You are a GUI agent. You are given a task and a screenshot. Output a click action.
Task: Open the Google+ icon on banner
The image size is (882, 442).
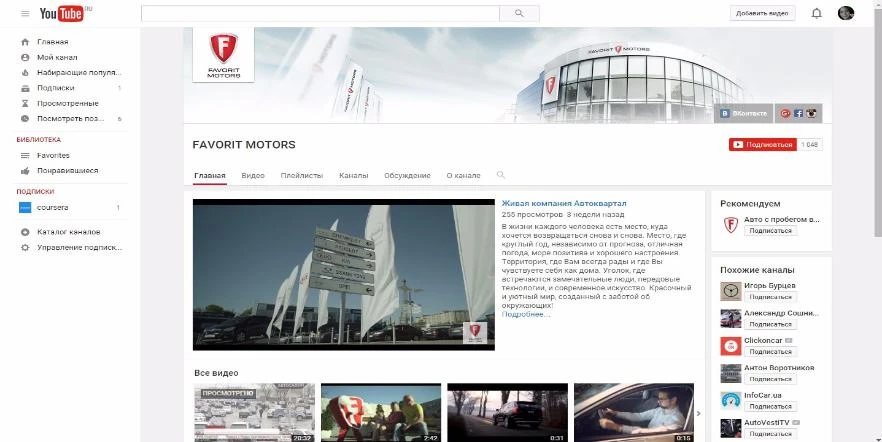pyautogui.click(x=786, y=114)
